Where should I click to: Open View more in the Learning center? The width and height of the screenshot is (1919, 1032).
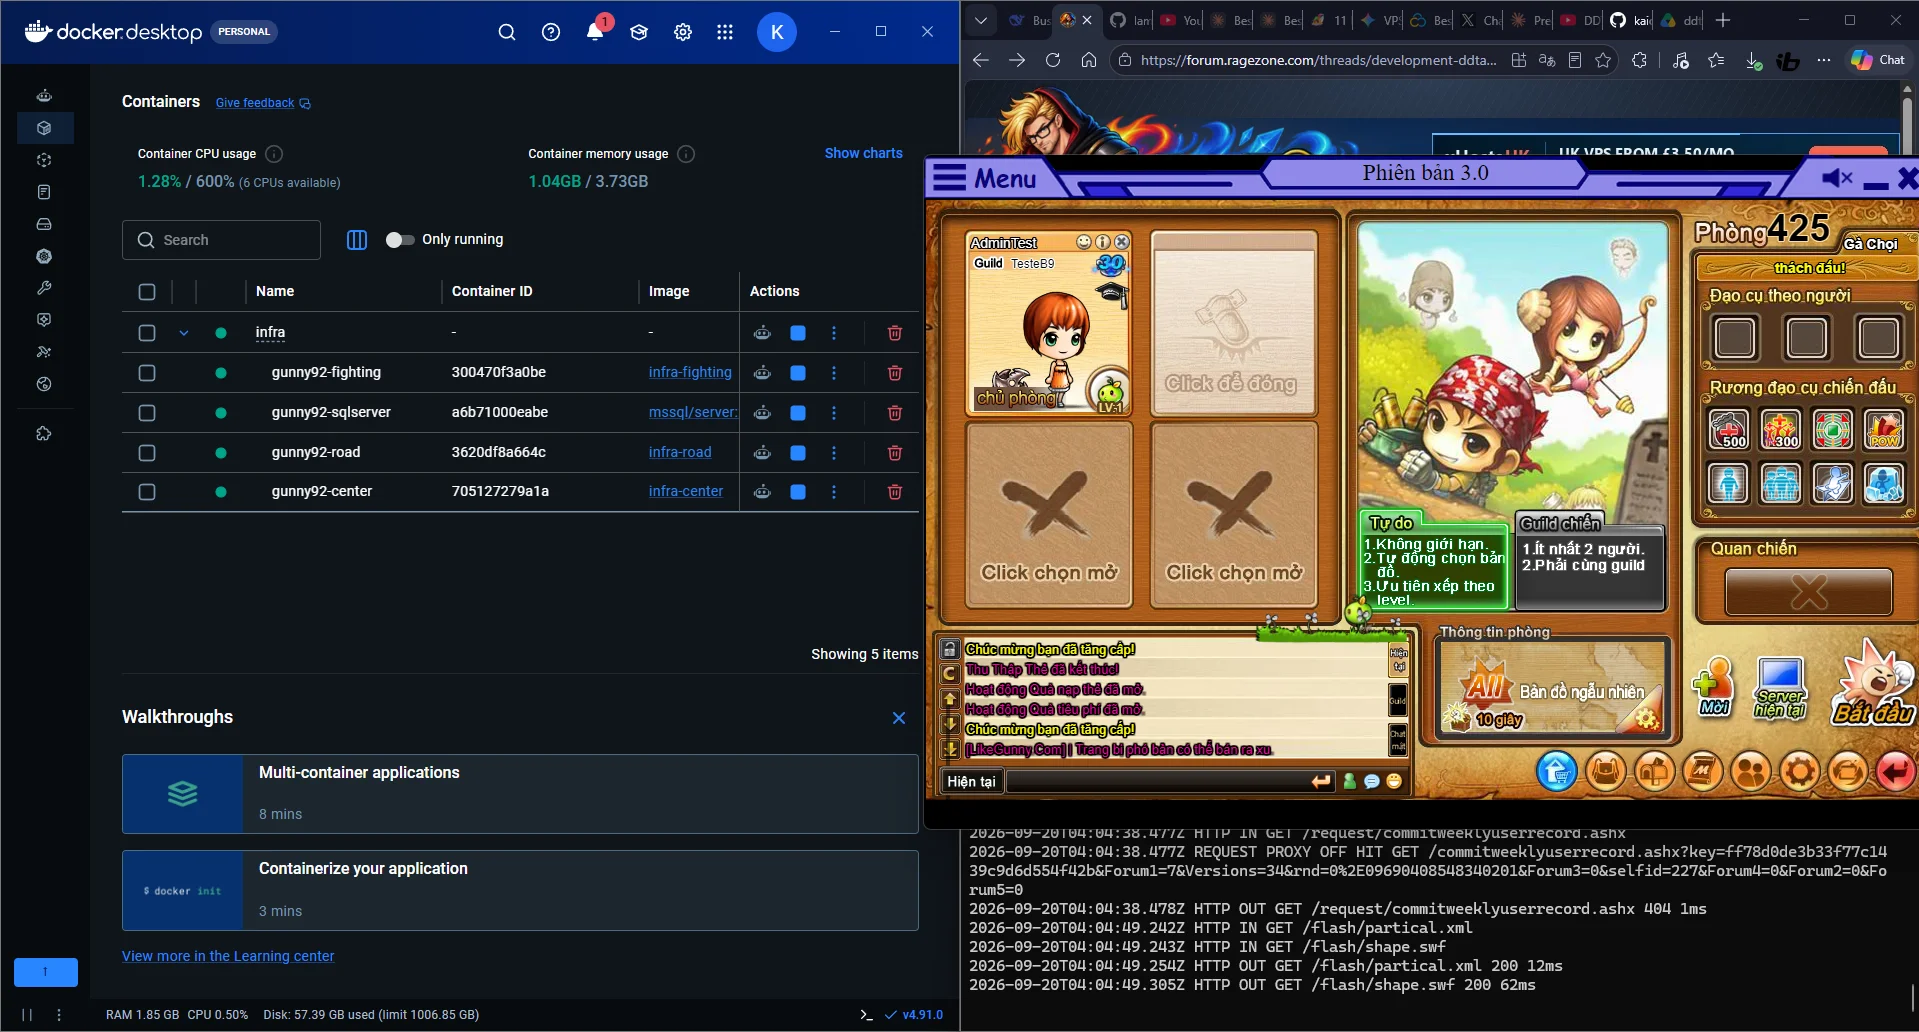[x=228, y=956]
